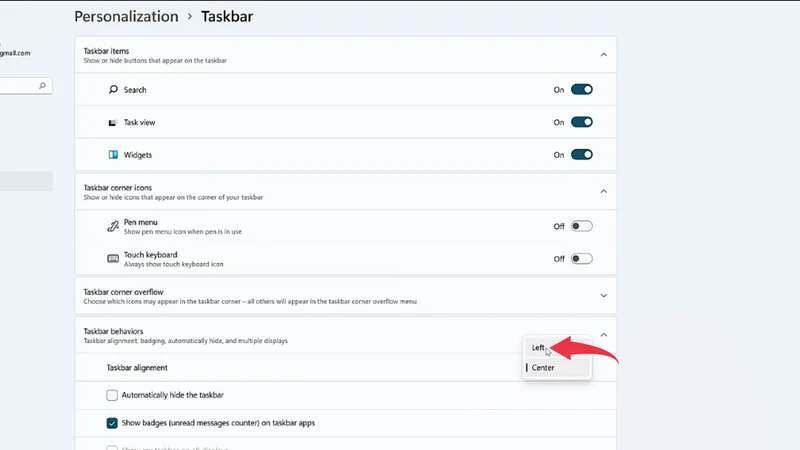
Task: Click the Search magnifier icon in Taskbar items
Action: [x=113, y=90]
